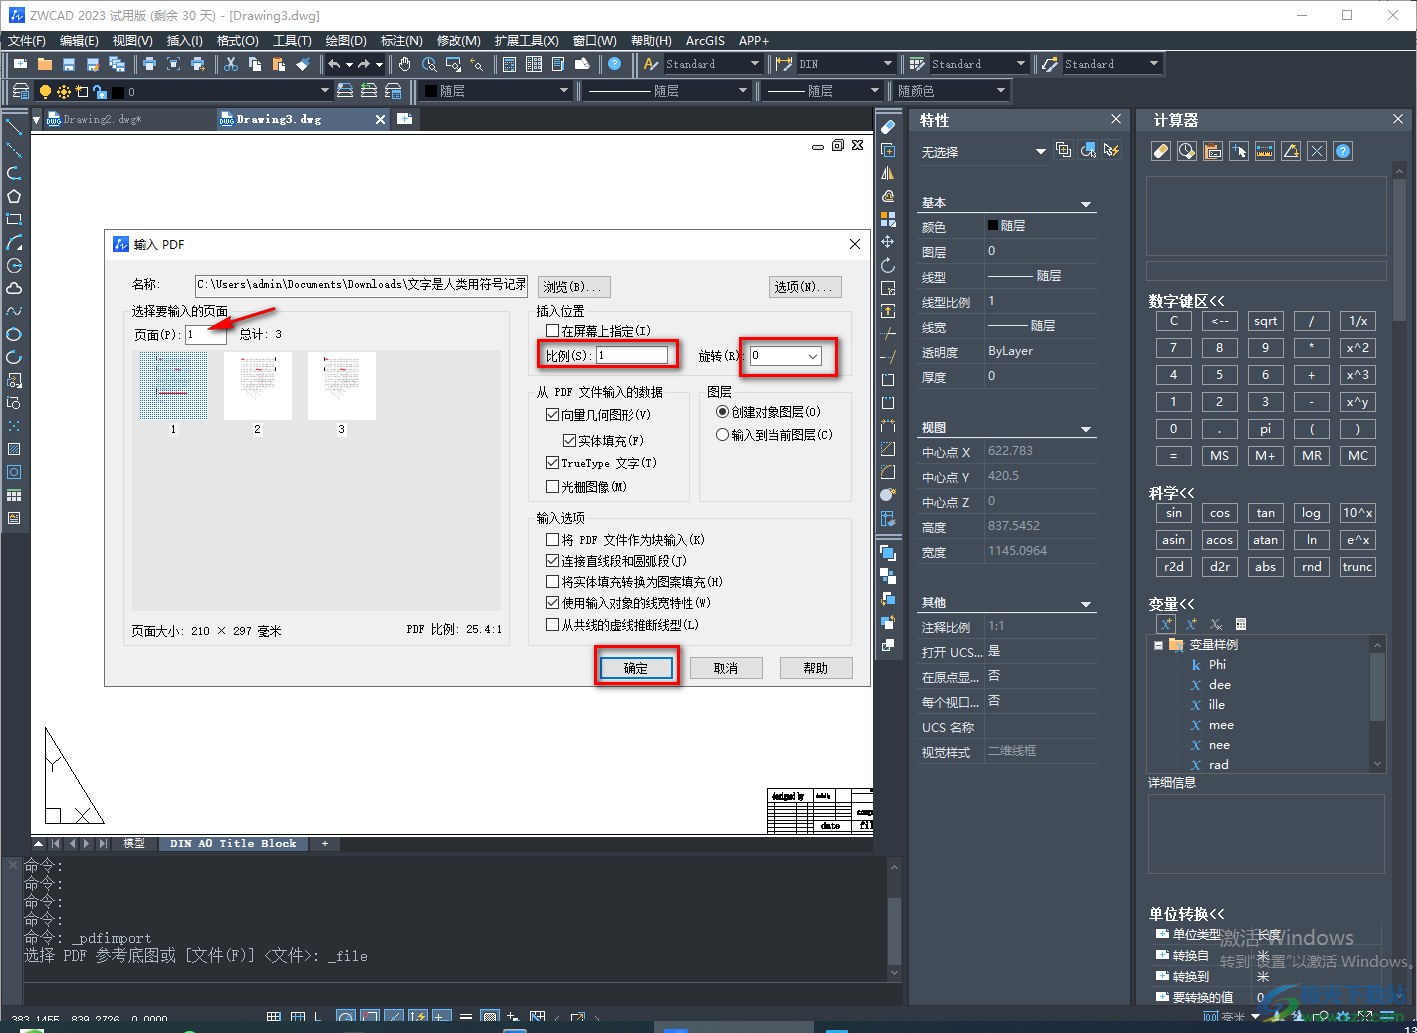Click the black layer color swatch in layer toolbar
Viewport: 1417px width, 1033px height.
pyautogui.click(x=117, y=92)
